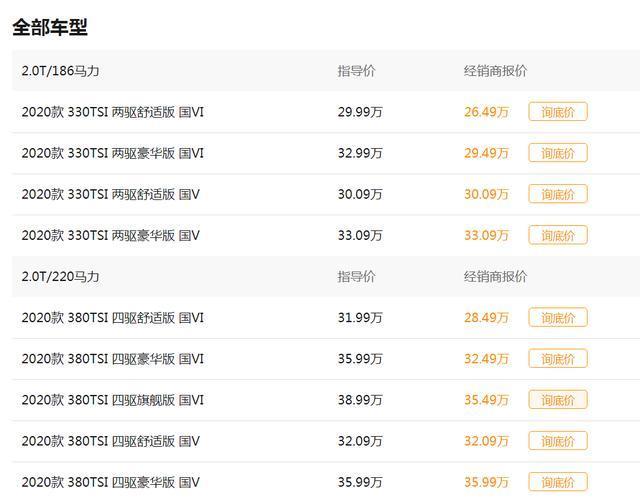Click 询底价 for 330TSI 两驱舒适版 国VI
640x500 pixels.
pos(558,112)
